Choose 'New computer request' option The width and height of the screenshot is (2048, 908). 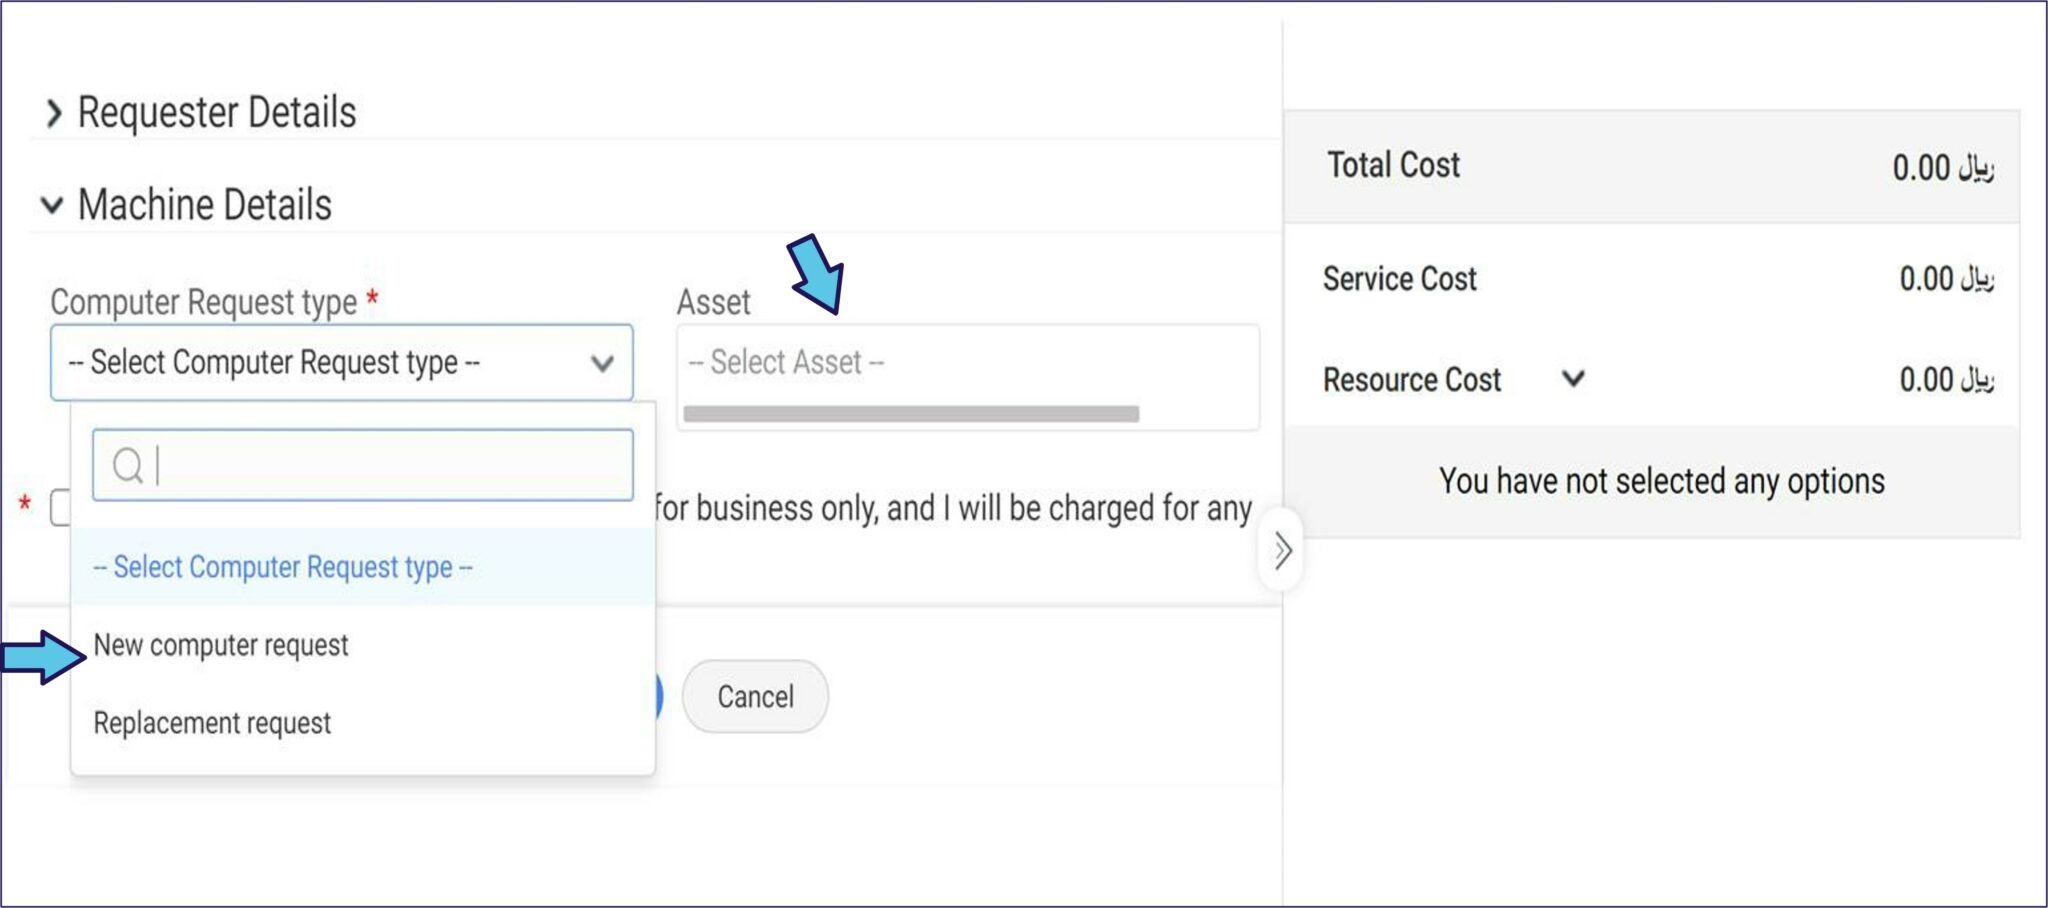(x=221, y=646)
